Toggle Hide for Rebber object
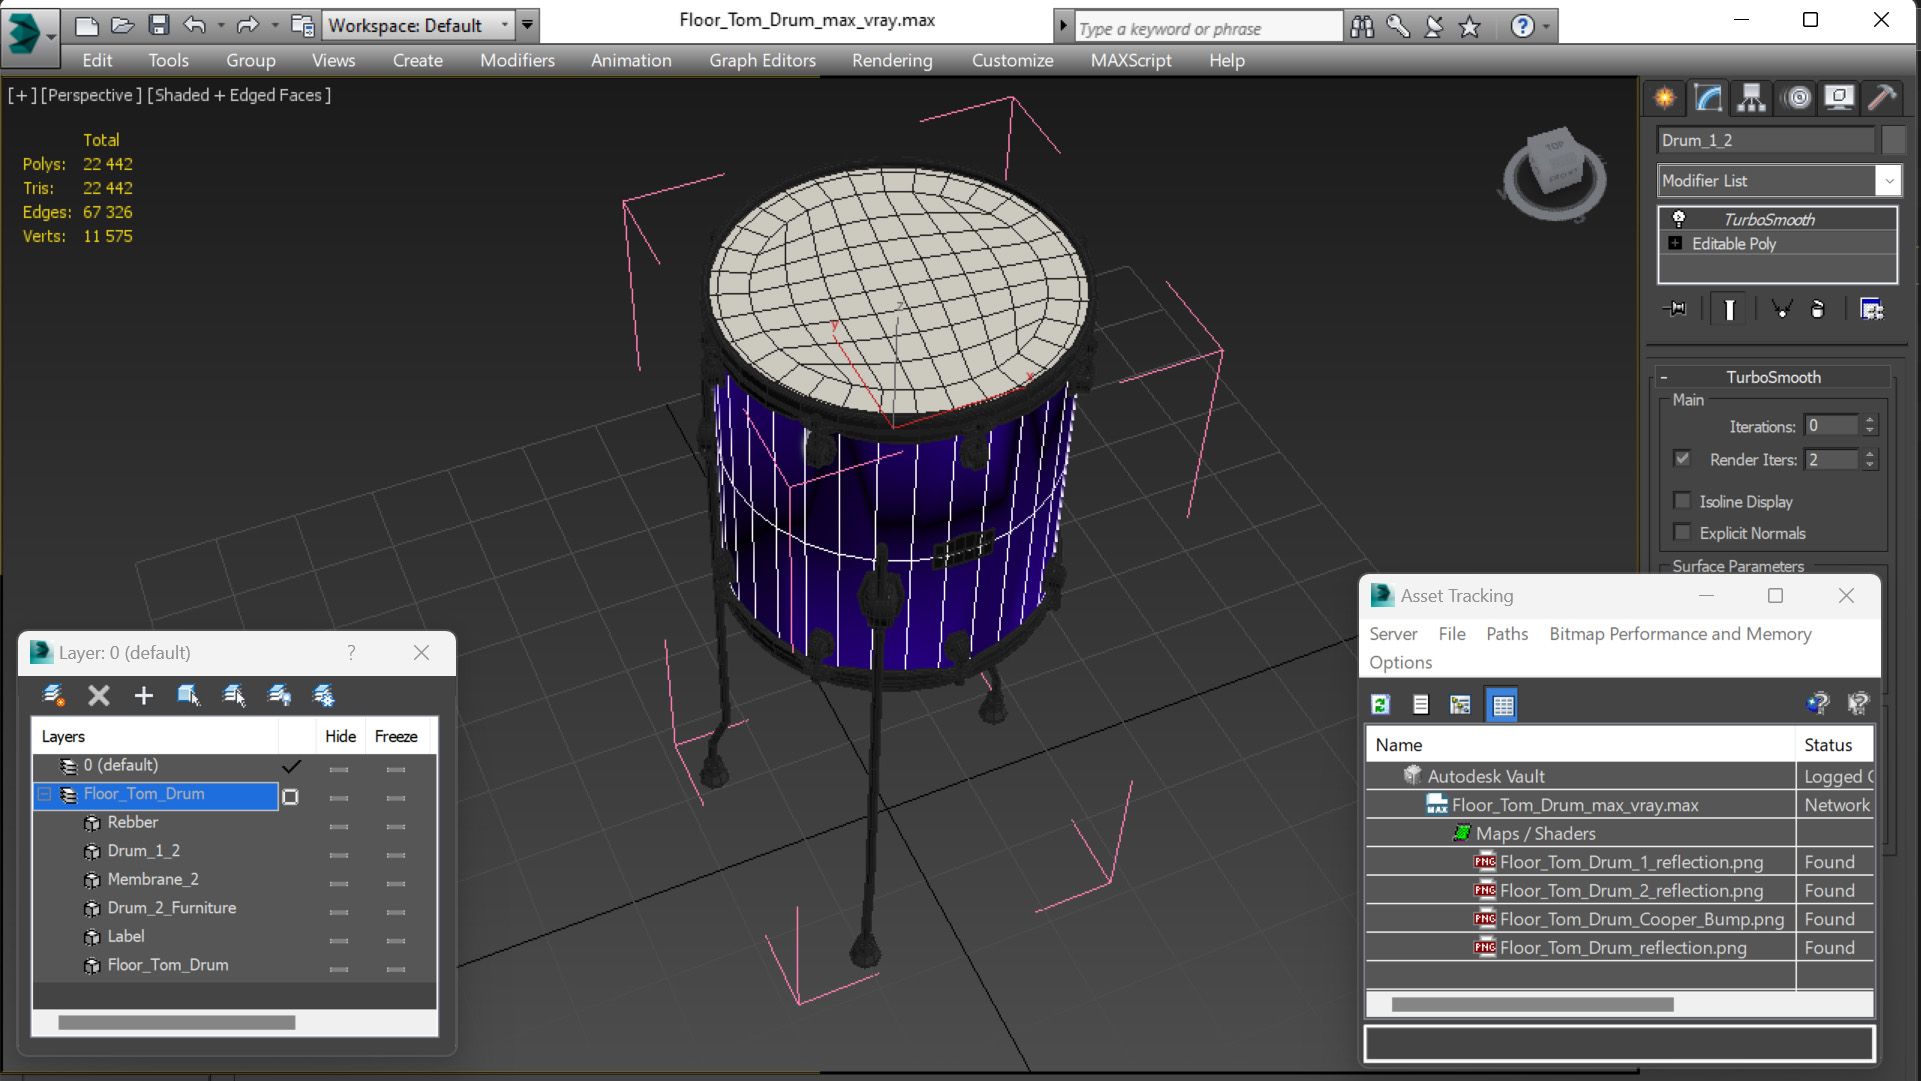The height and width of the screenshot is (1081, 1921). pos(339,826)
